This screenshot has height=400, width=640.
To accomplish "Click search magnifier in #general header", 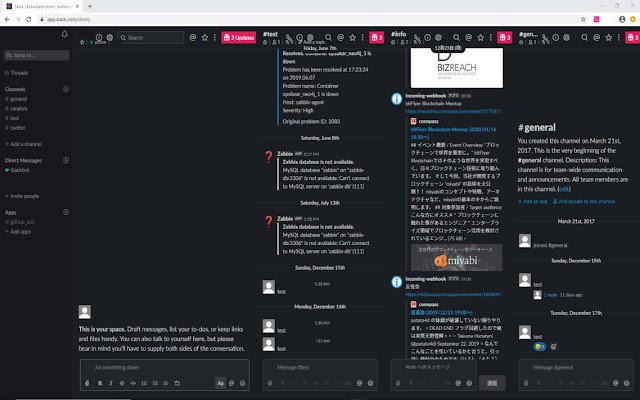I will pos(584,38).
